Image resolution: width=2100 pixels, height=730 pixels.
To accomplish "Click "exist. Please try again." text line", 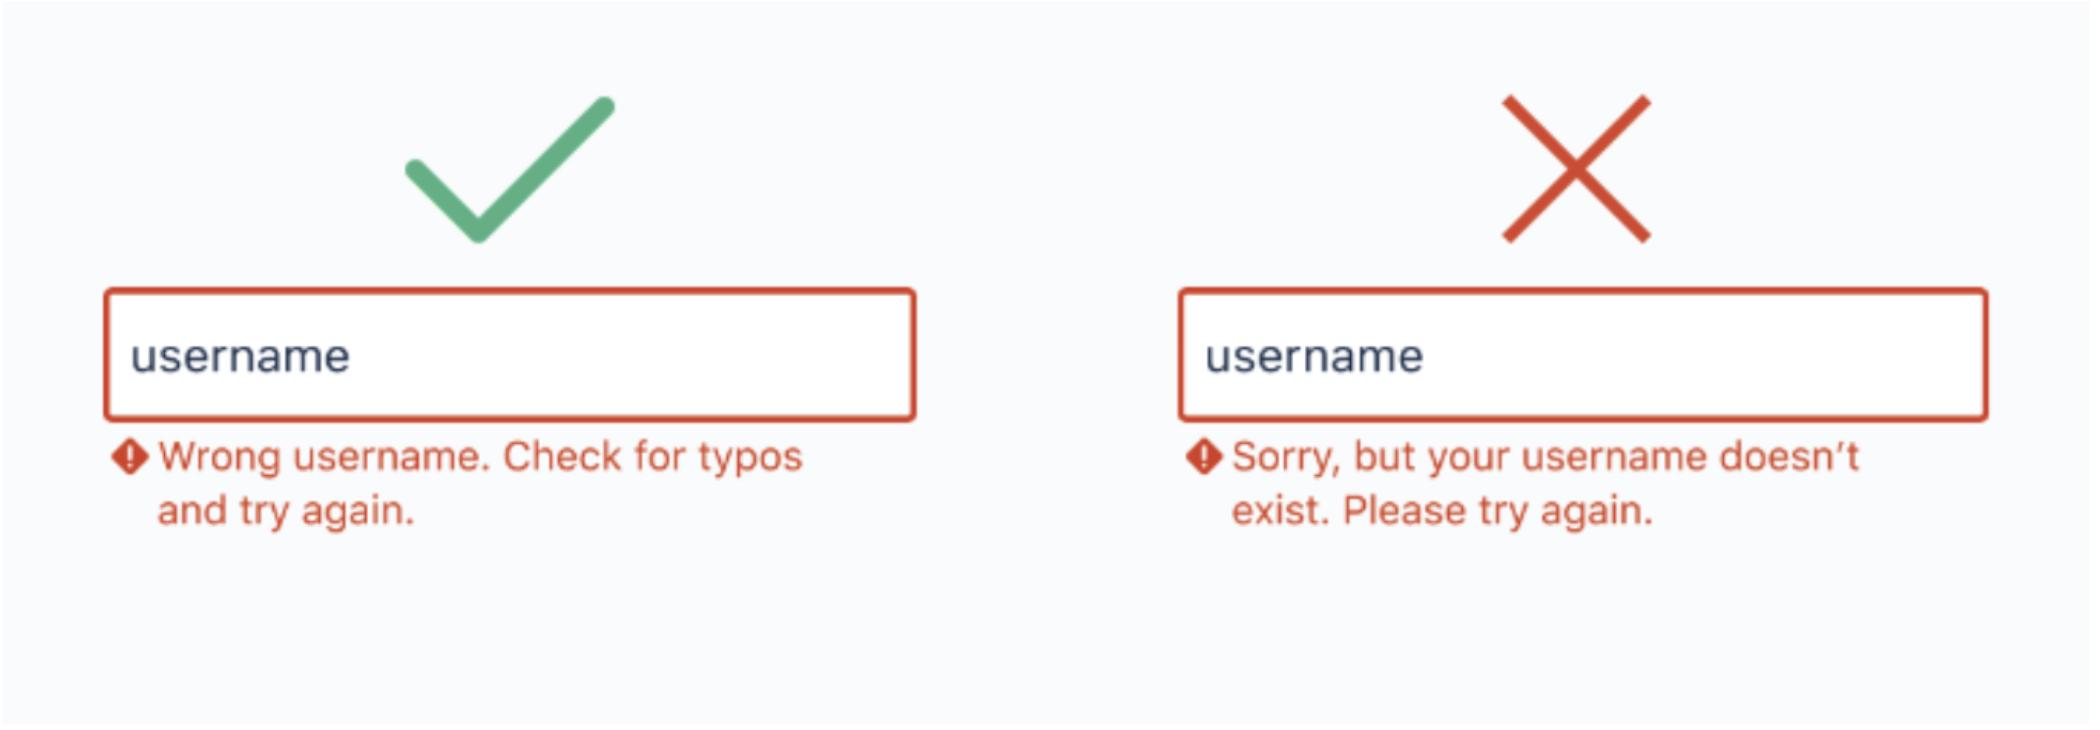I will [x=1441, y=511].
